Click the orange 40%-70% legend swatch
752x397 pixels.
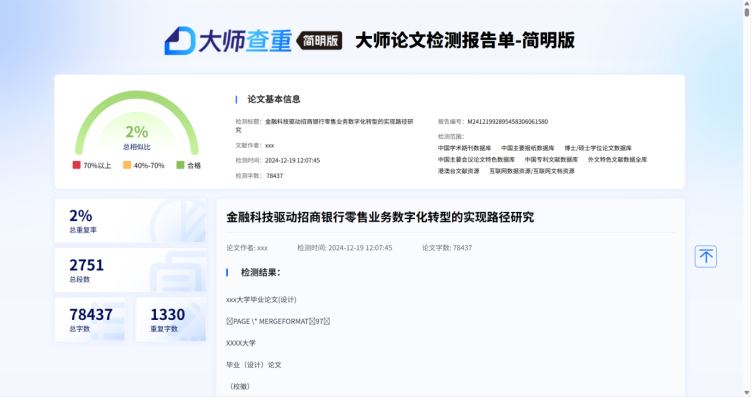click(x=127, y=165)
